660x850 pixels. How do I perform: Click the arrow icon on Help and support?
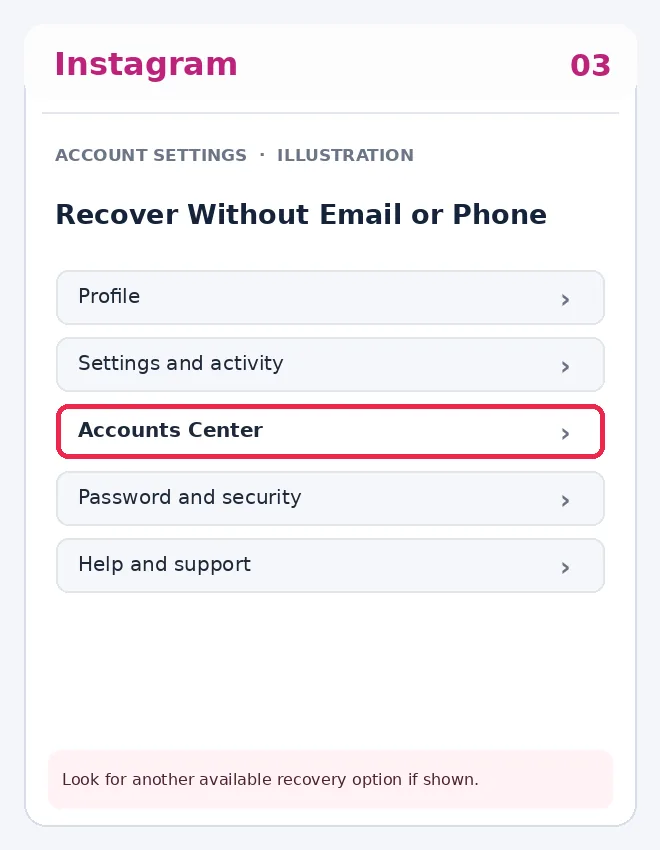click(565, 568)
